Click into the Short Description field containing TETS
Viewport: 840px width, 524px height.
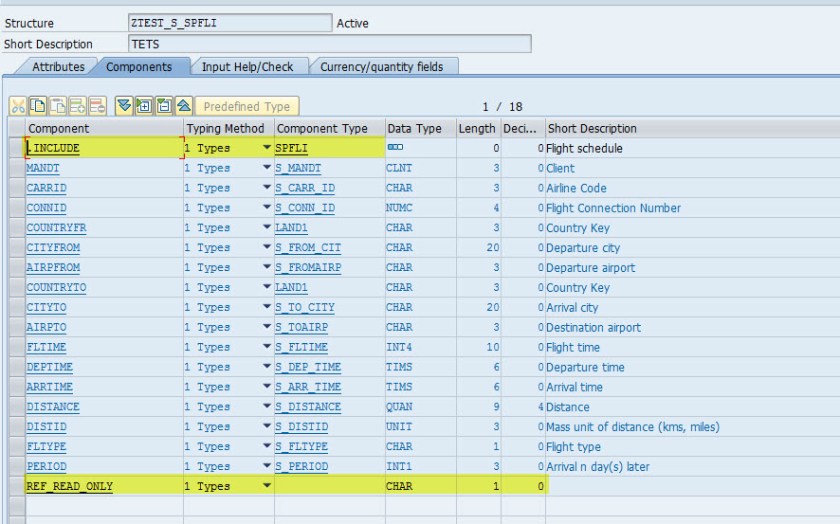pos(328,44)
